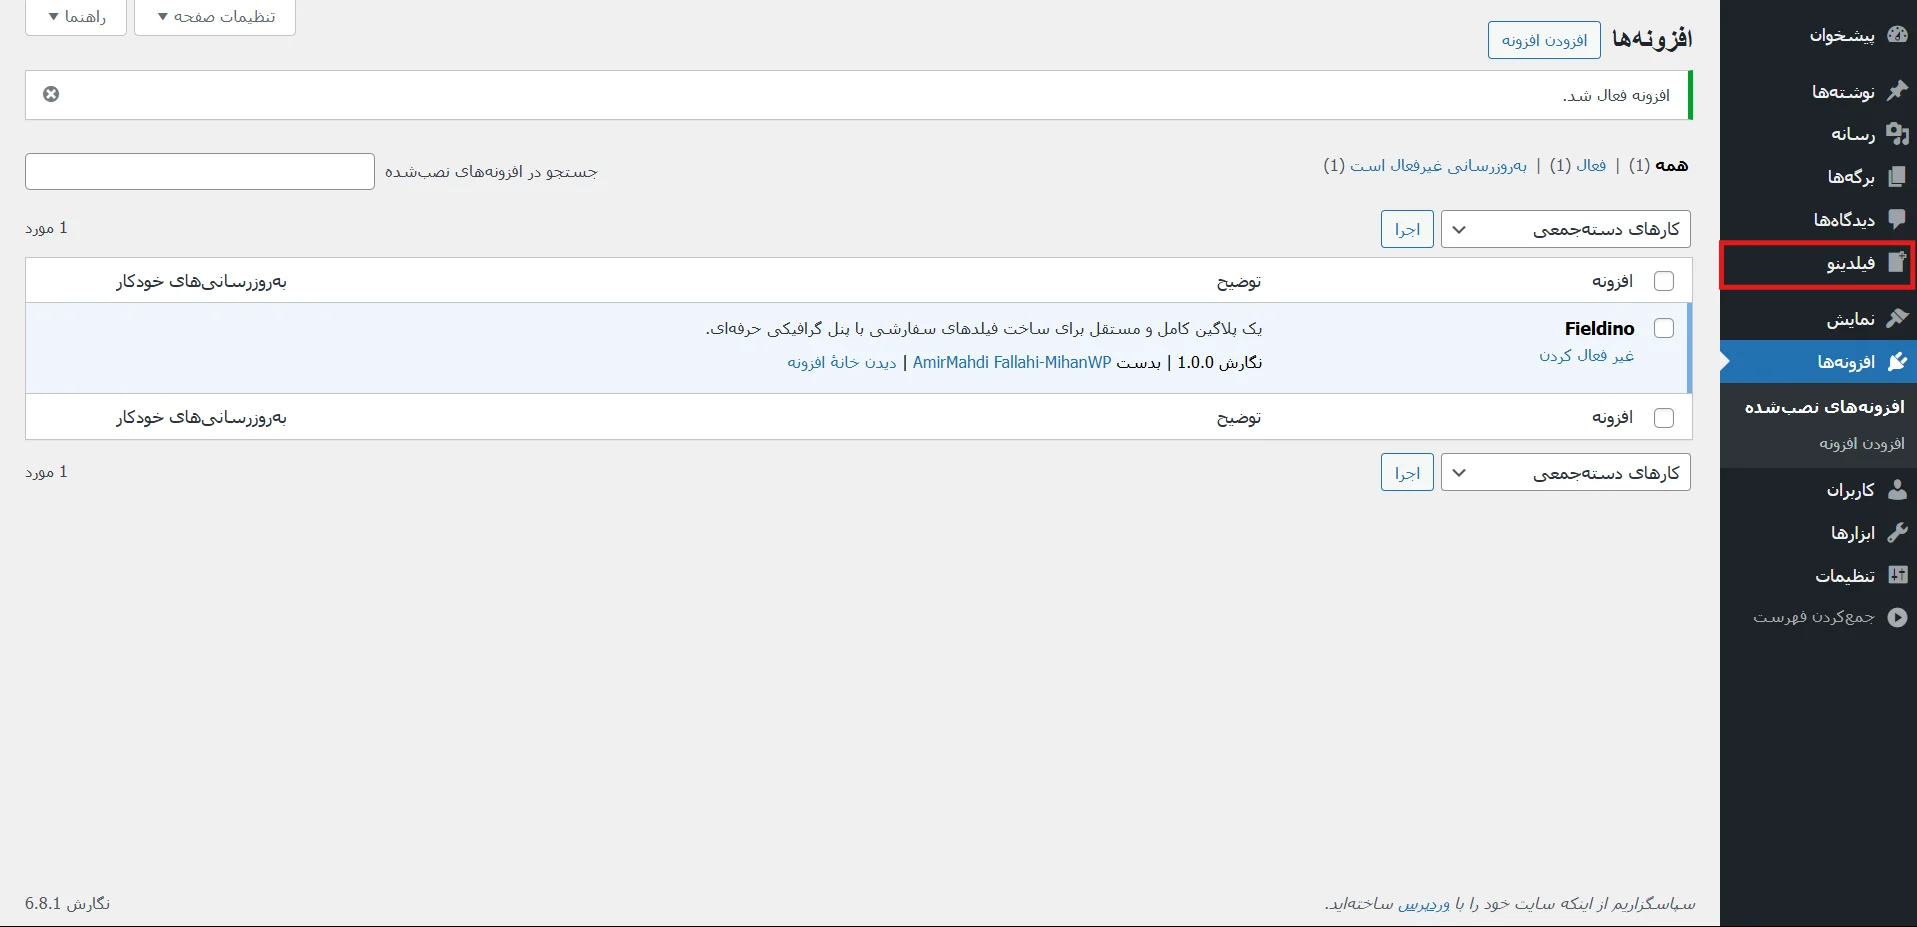Viewport: 1917px width, 927px height.
Task: Click the رسانه media icon
Action: (1897, 133)
